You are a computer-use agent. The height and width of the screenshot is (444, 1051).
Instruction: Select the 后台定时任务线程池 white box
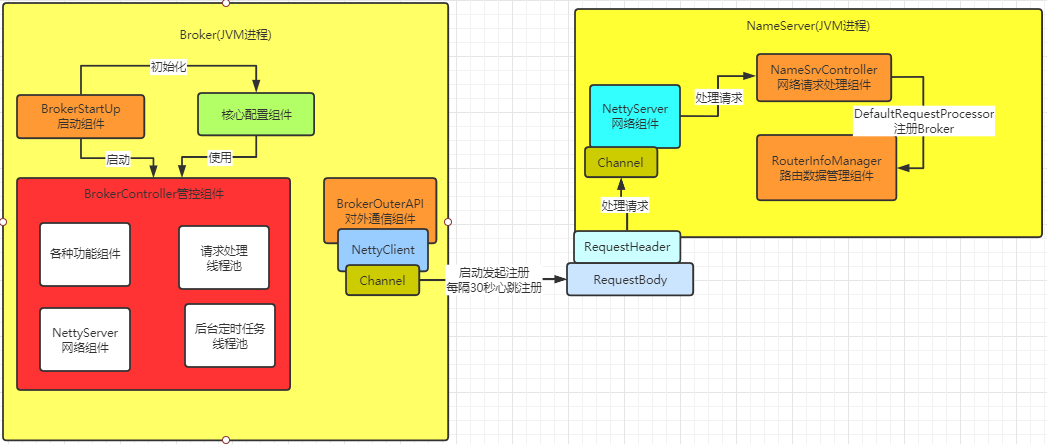point(230,335)
